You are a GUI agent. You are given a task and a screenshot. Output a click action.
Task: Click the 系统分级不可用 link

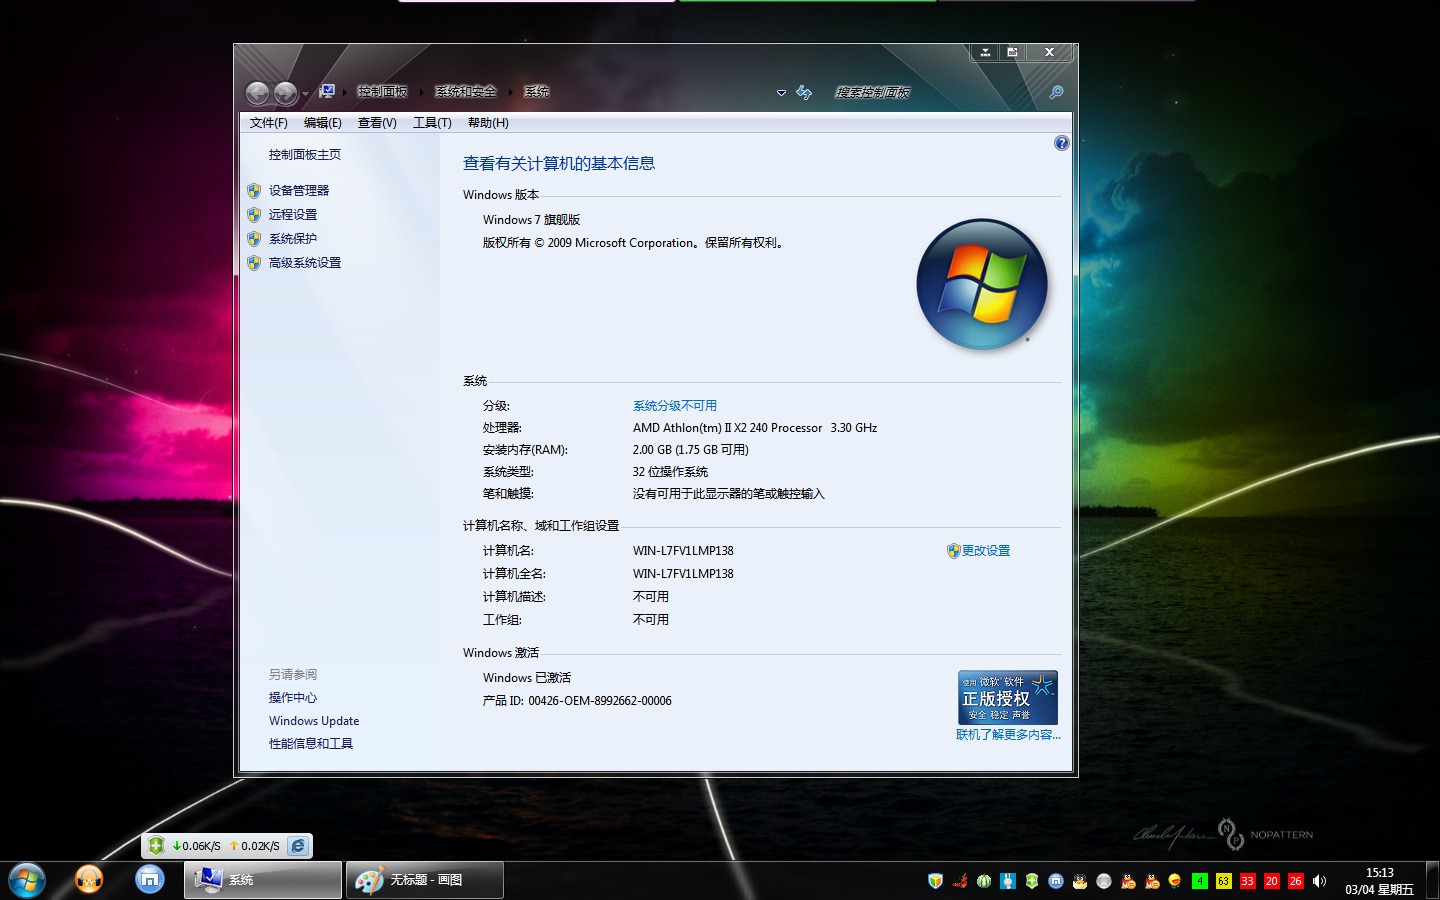675,406
